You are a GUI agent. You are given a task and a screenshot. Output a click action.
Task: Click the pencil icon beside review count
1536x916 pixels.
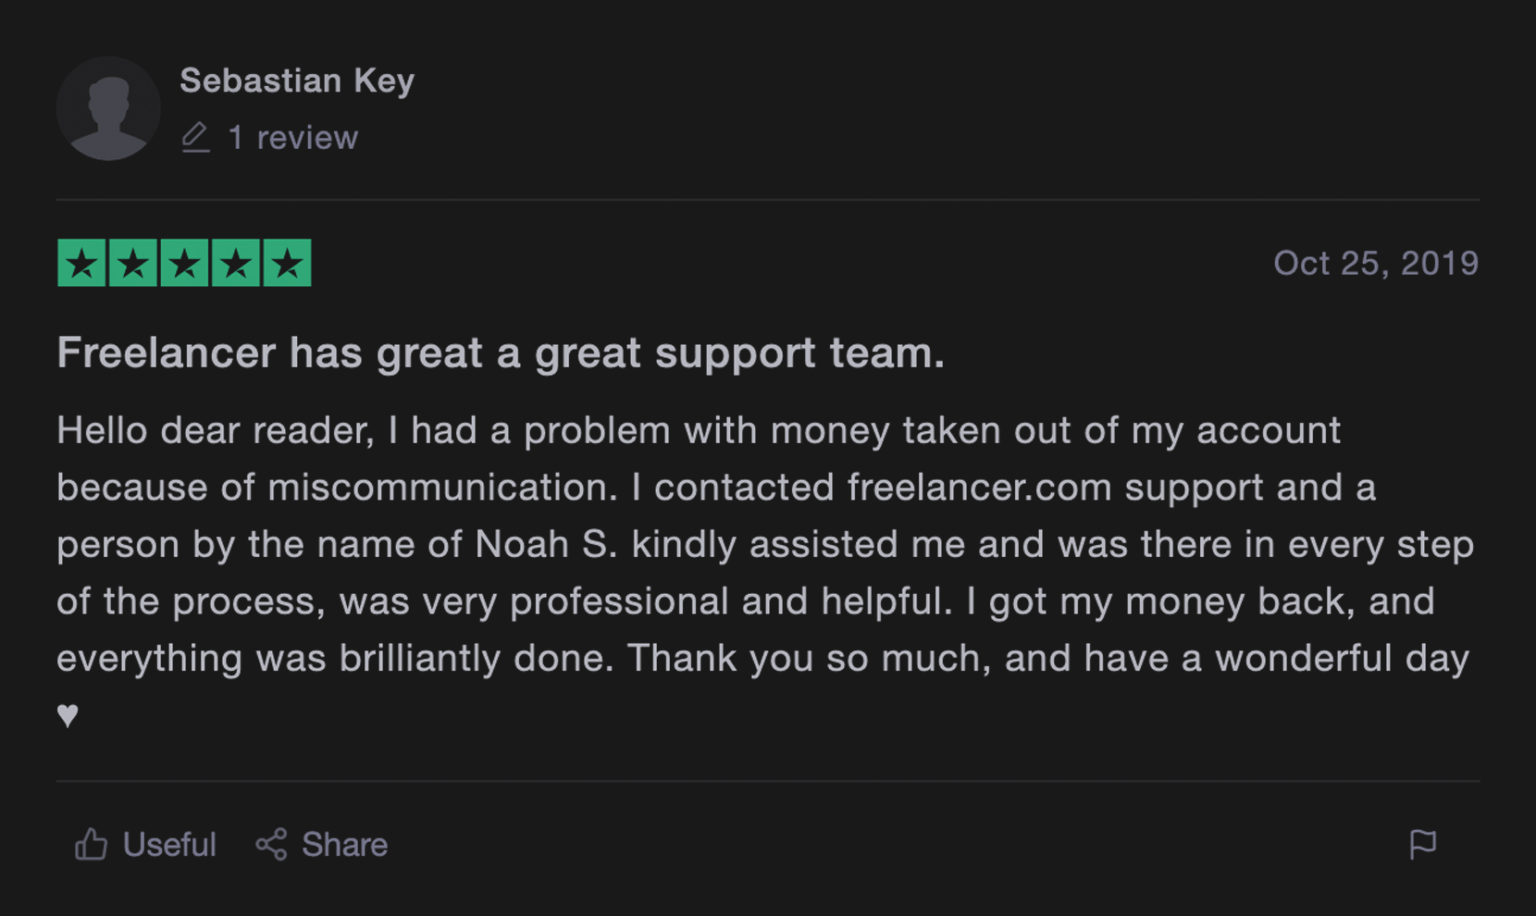coord(196,137)
